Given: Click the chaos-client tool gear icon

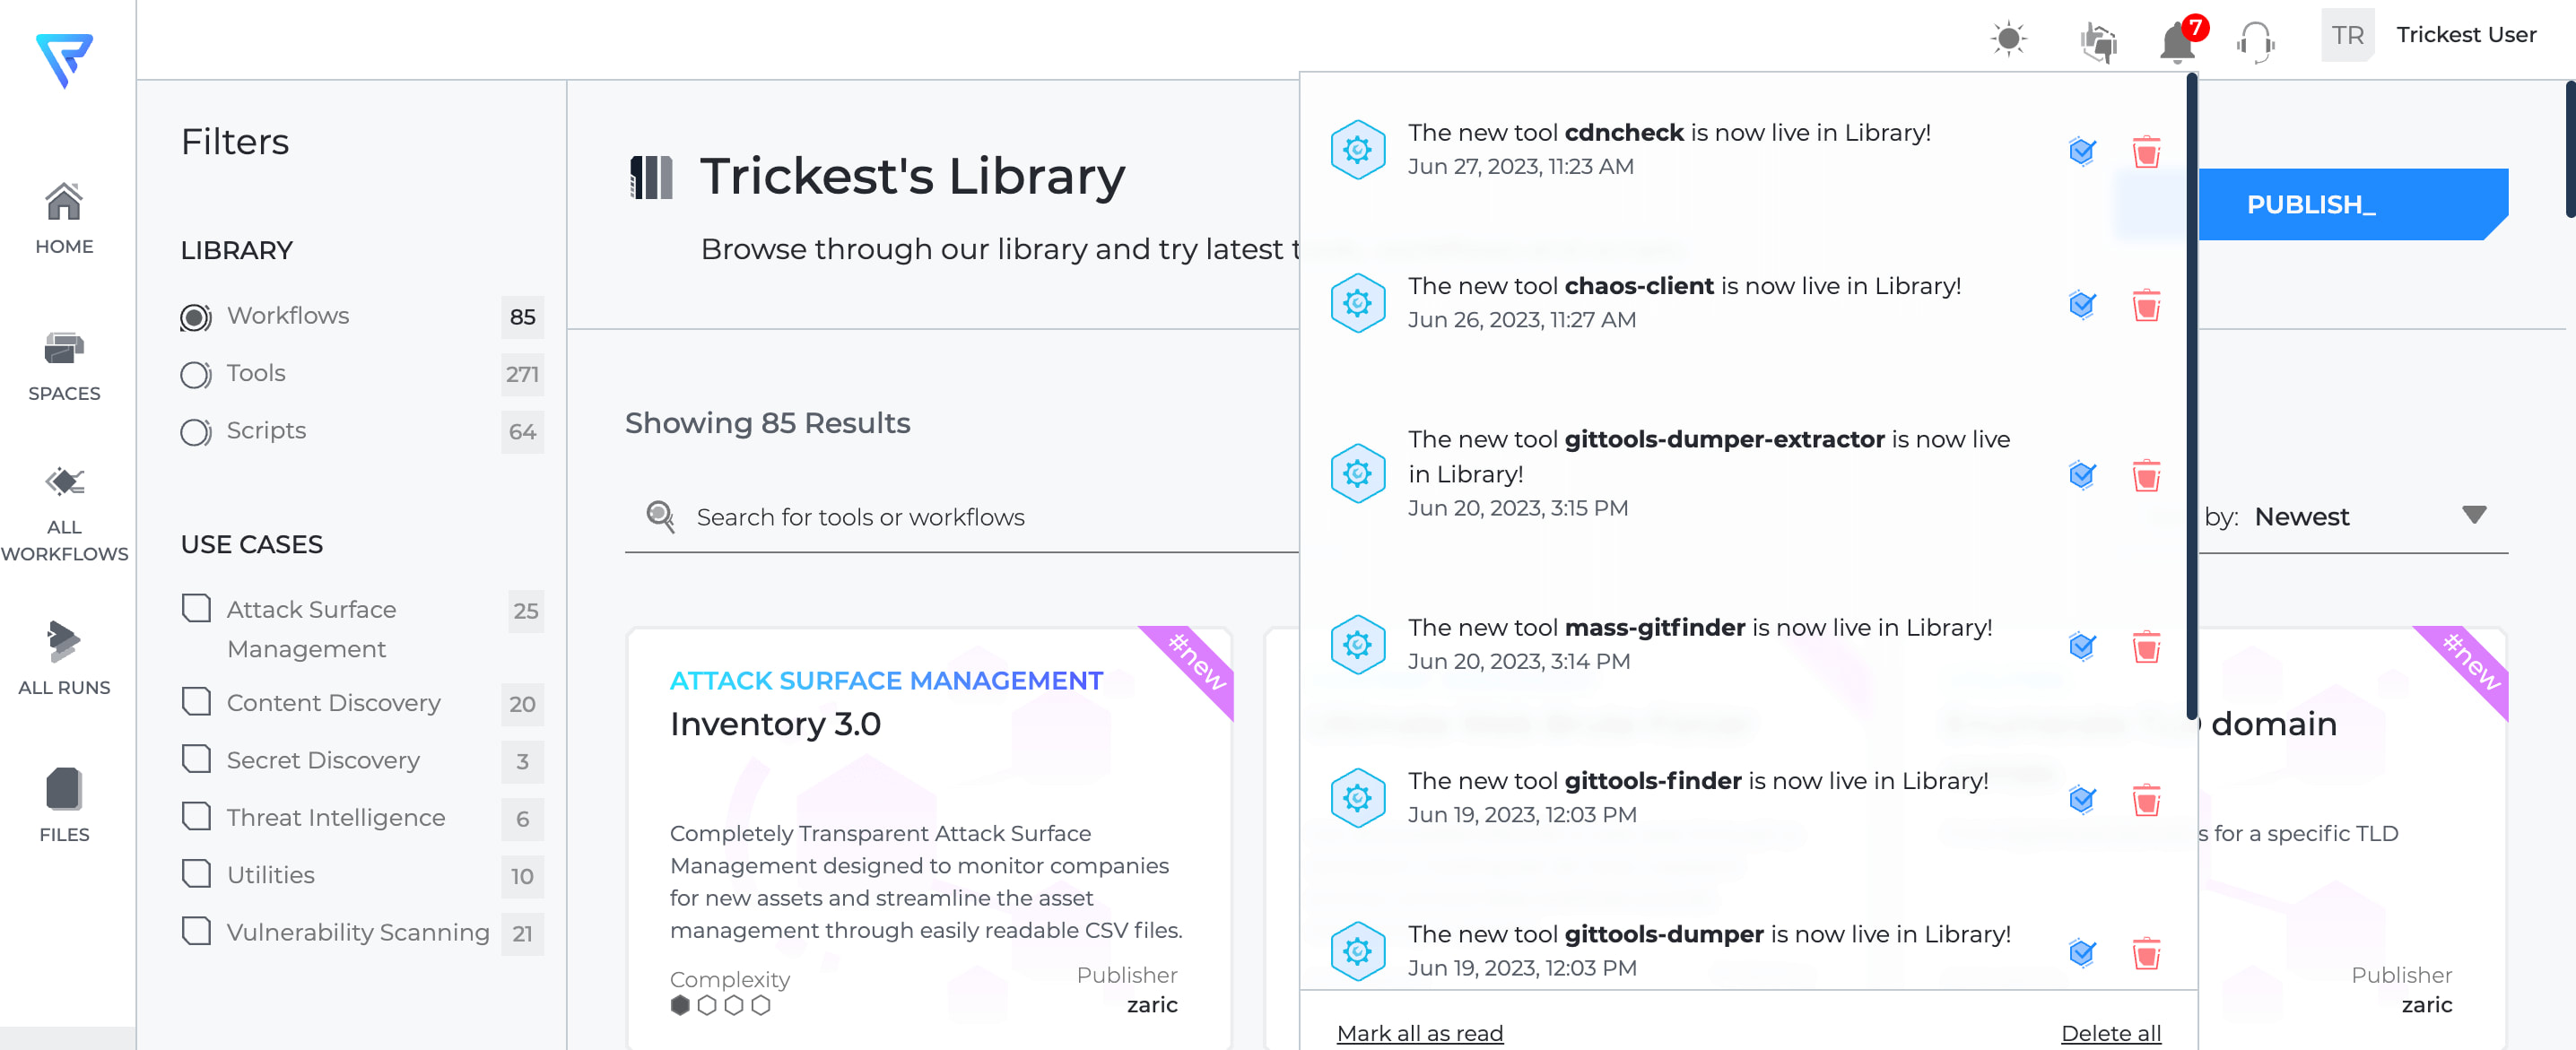Looking at the screenshot, I should [x=1357, y=303].
